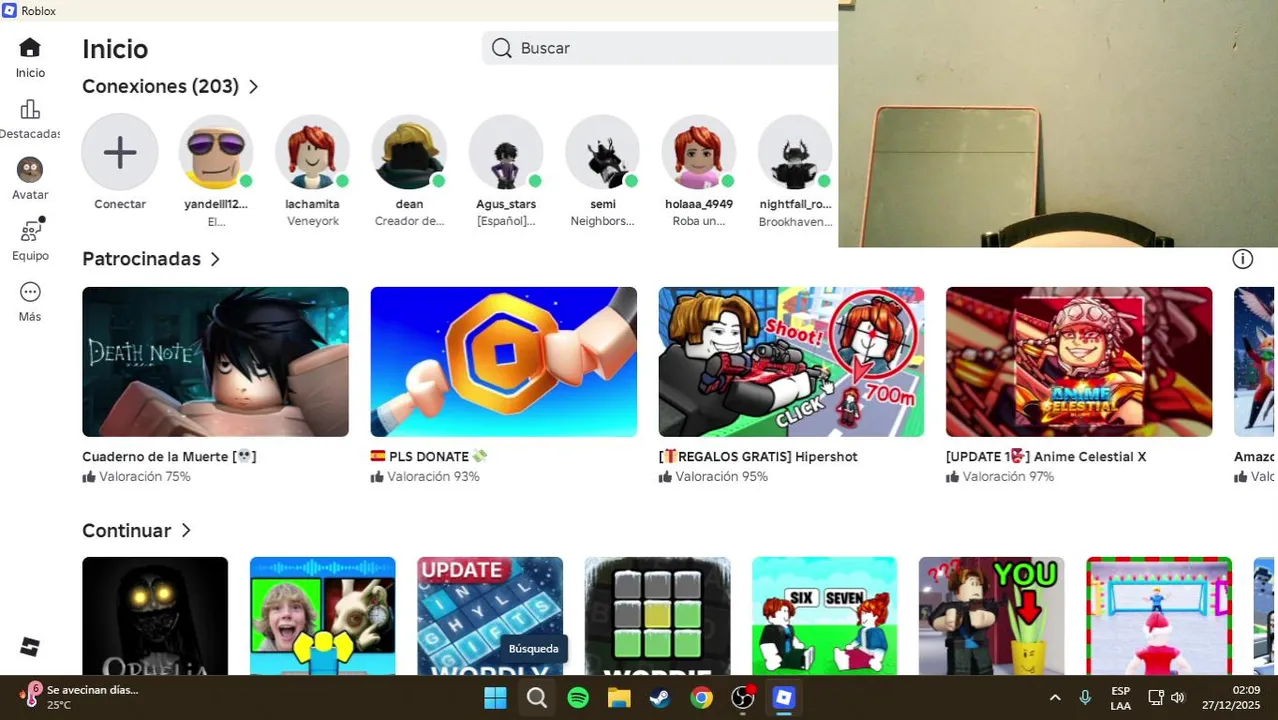Open Agus_stars friend avatar

506,152
